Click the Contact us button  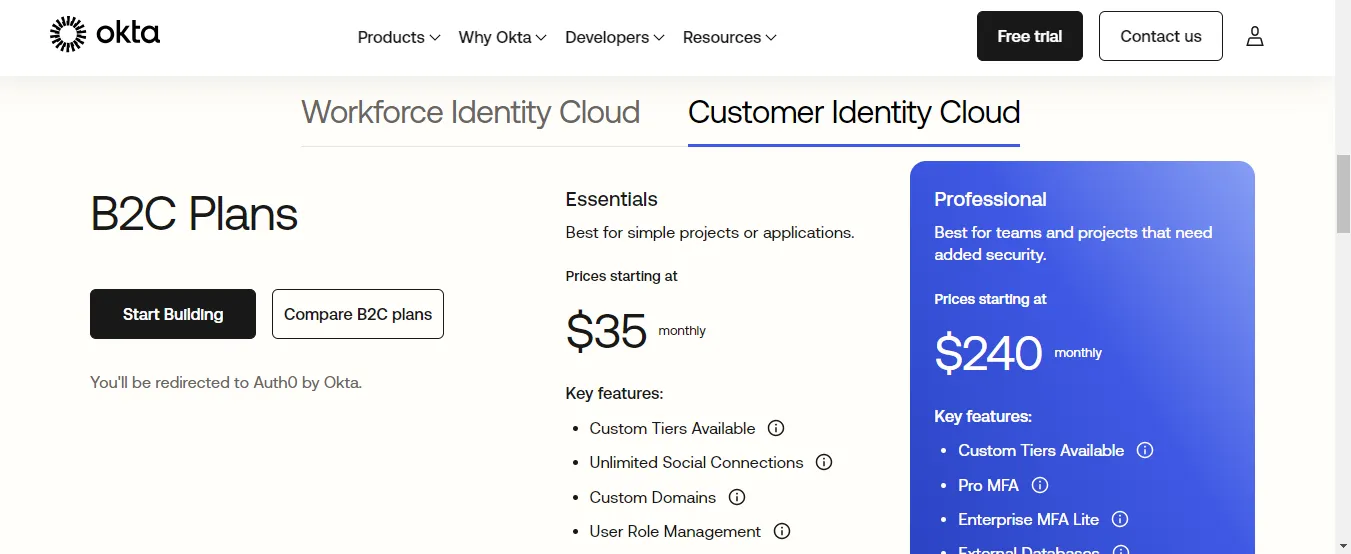pos(1161,36)
